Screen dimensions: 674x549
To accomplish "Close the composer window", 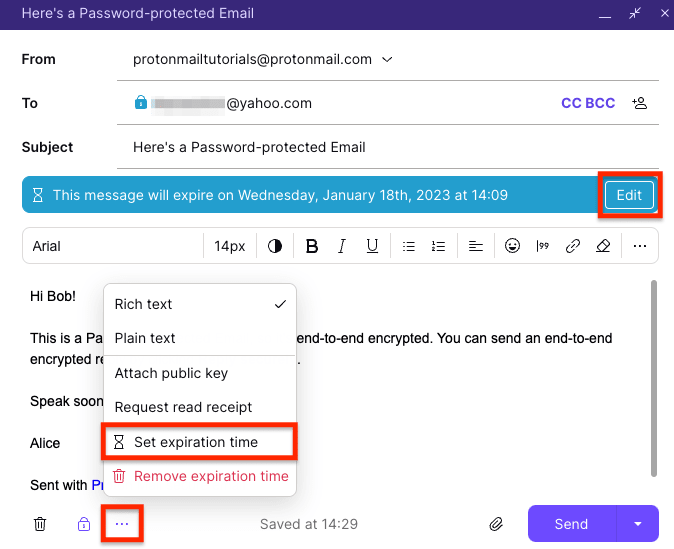I will [x=665, y=13].
